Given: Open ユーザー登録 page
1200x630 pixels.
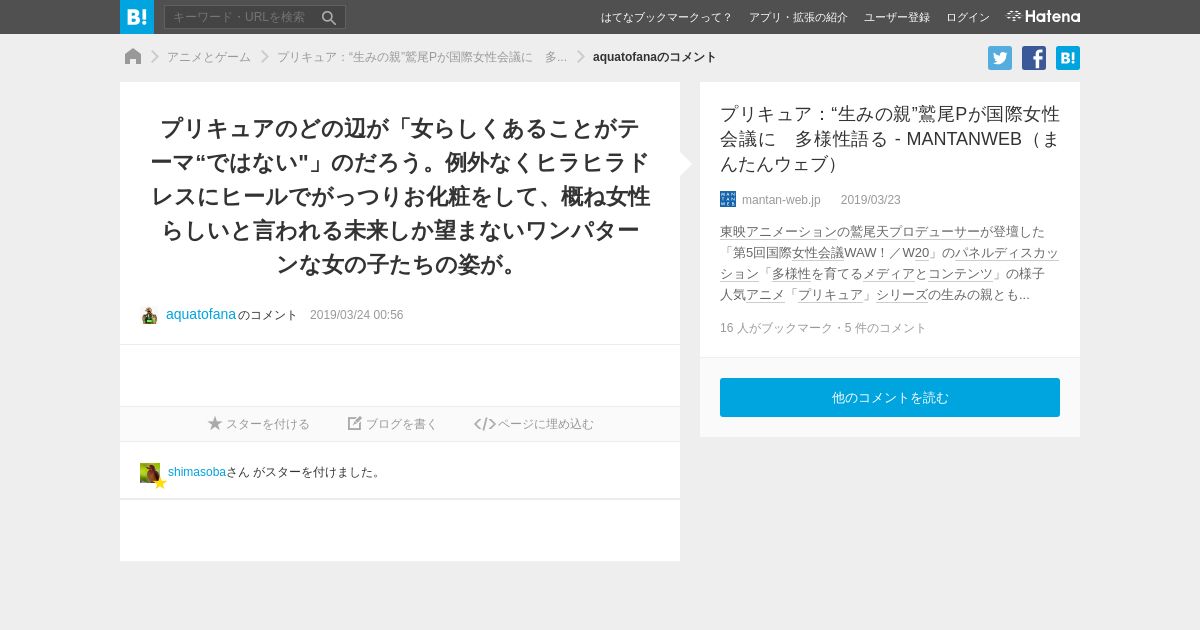Looking at the screenshot, I should [897, 17].
